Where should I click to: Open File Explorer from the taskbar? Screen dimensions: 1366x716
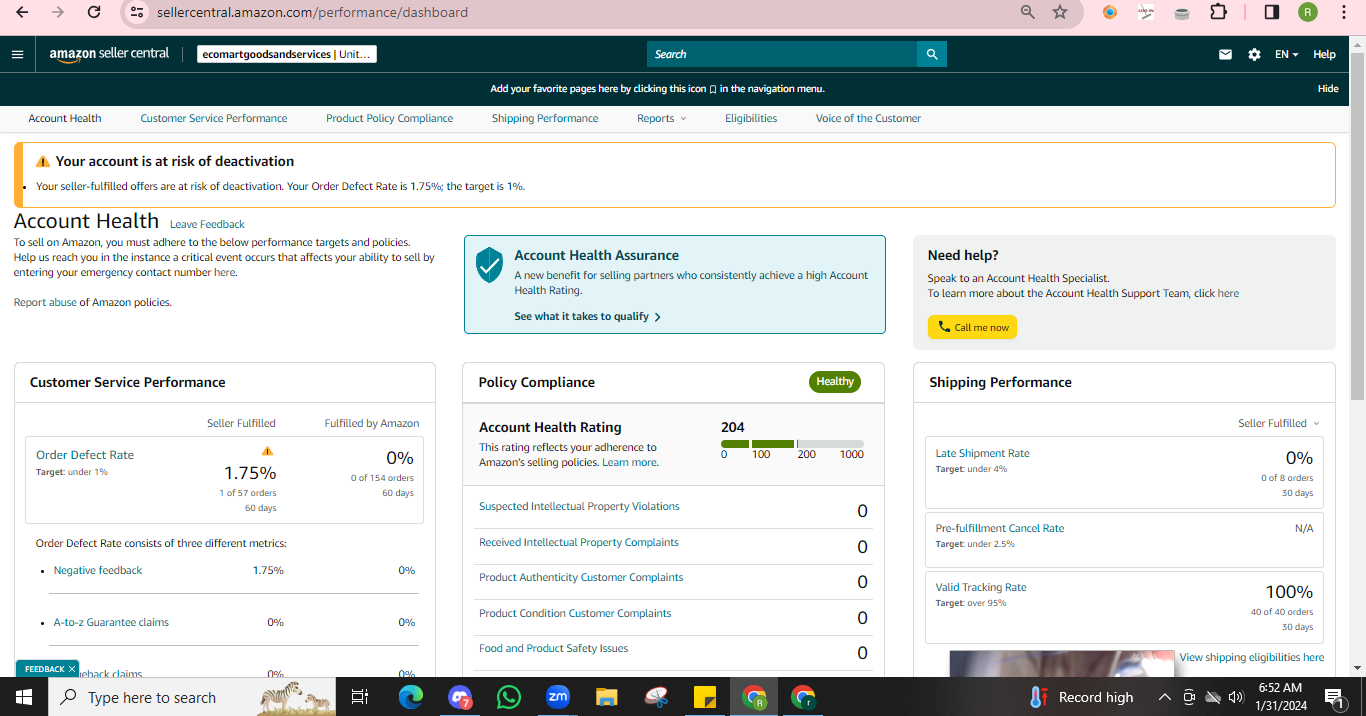pos(606,697)
